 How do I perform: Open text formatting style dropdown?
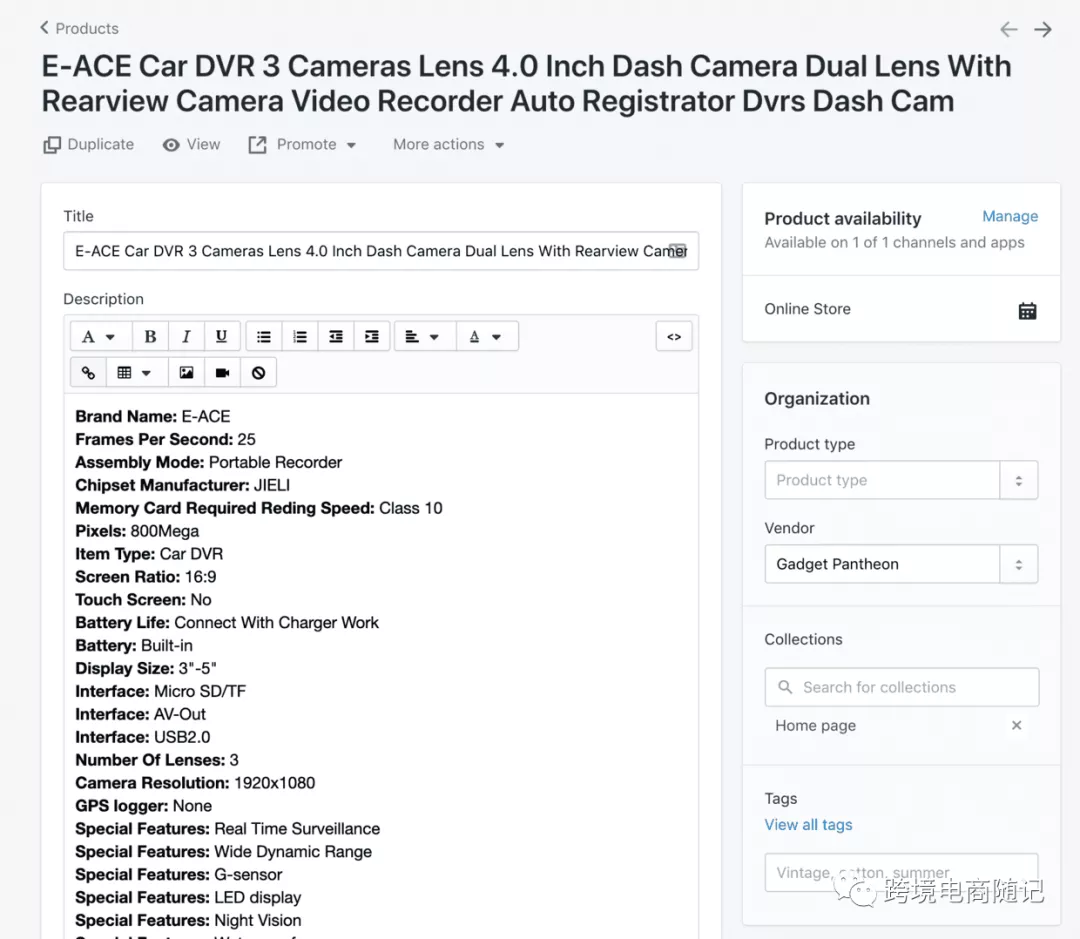(101, 336)
